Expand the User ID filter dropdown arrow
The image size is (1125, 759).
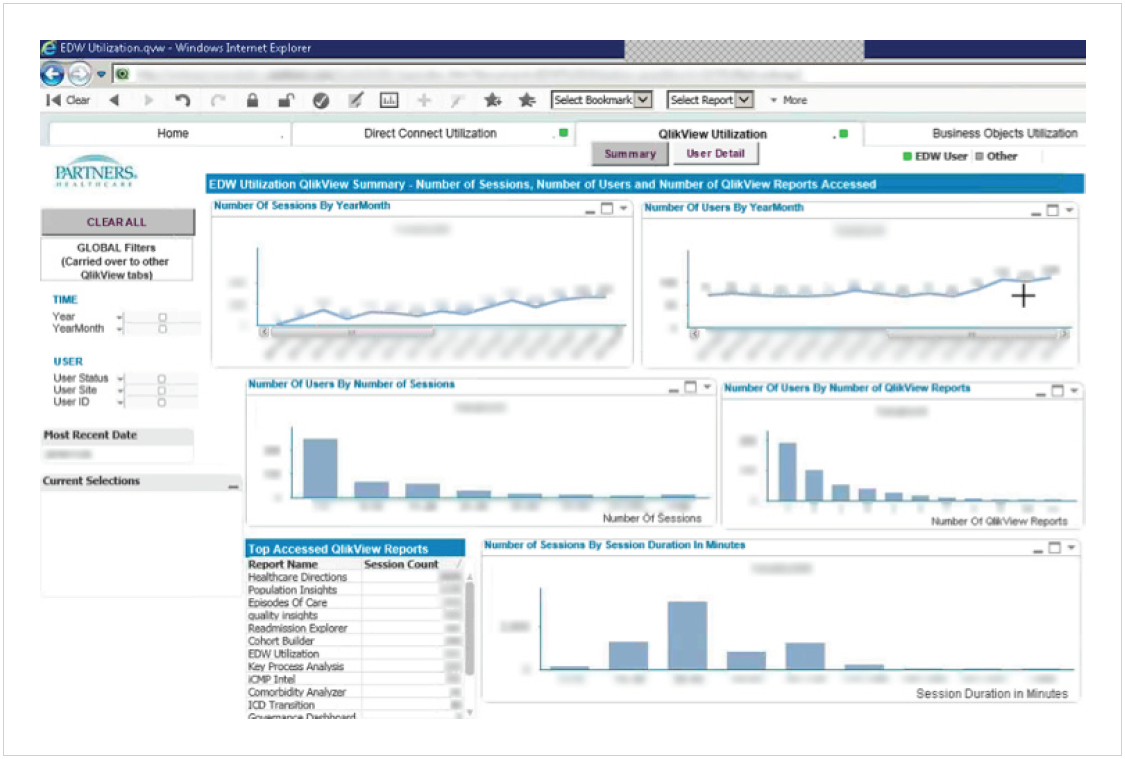(120, 402)
